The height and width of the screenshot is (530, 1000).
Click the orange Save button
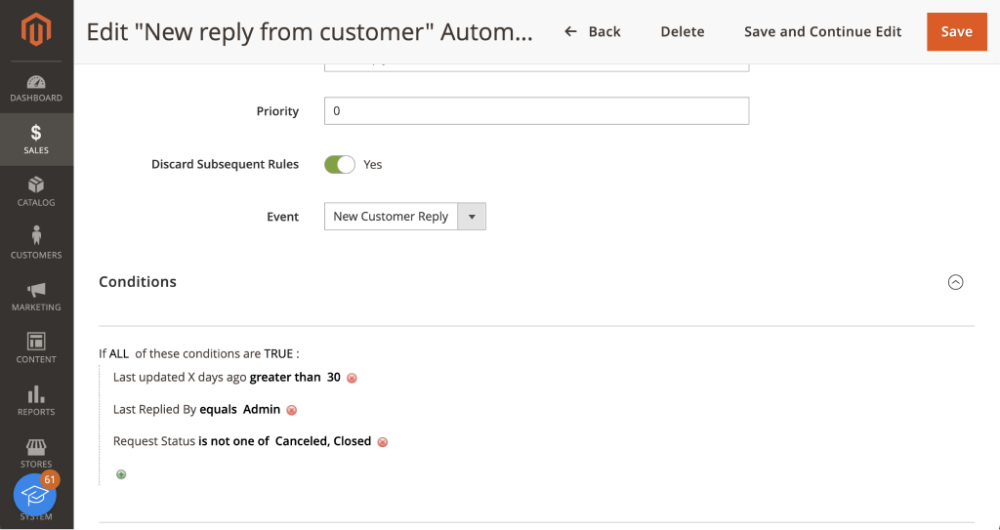tap(957, 32)
